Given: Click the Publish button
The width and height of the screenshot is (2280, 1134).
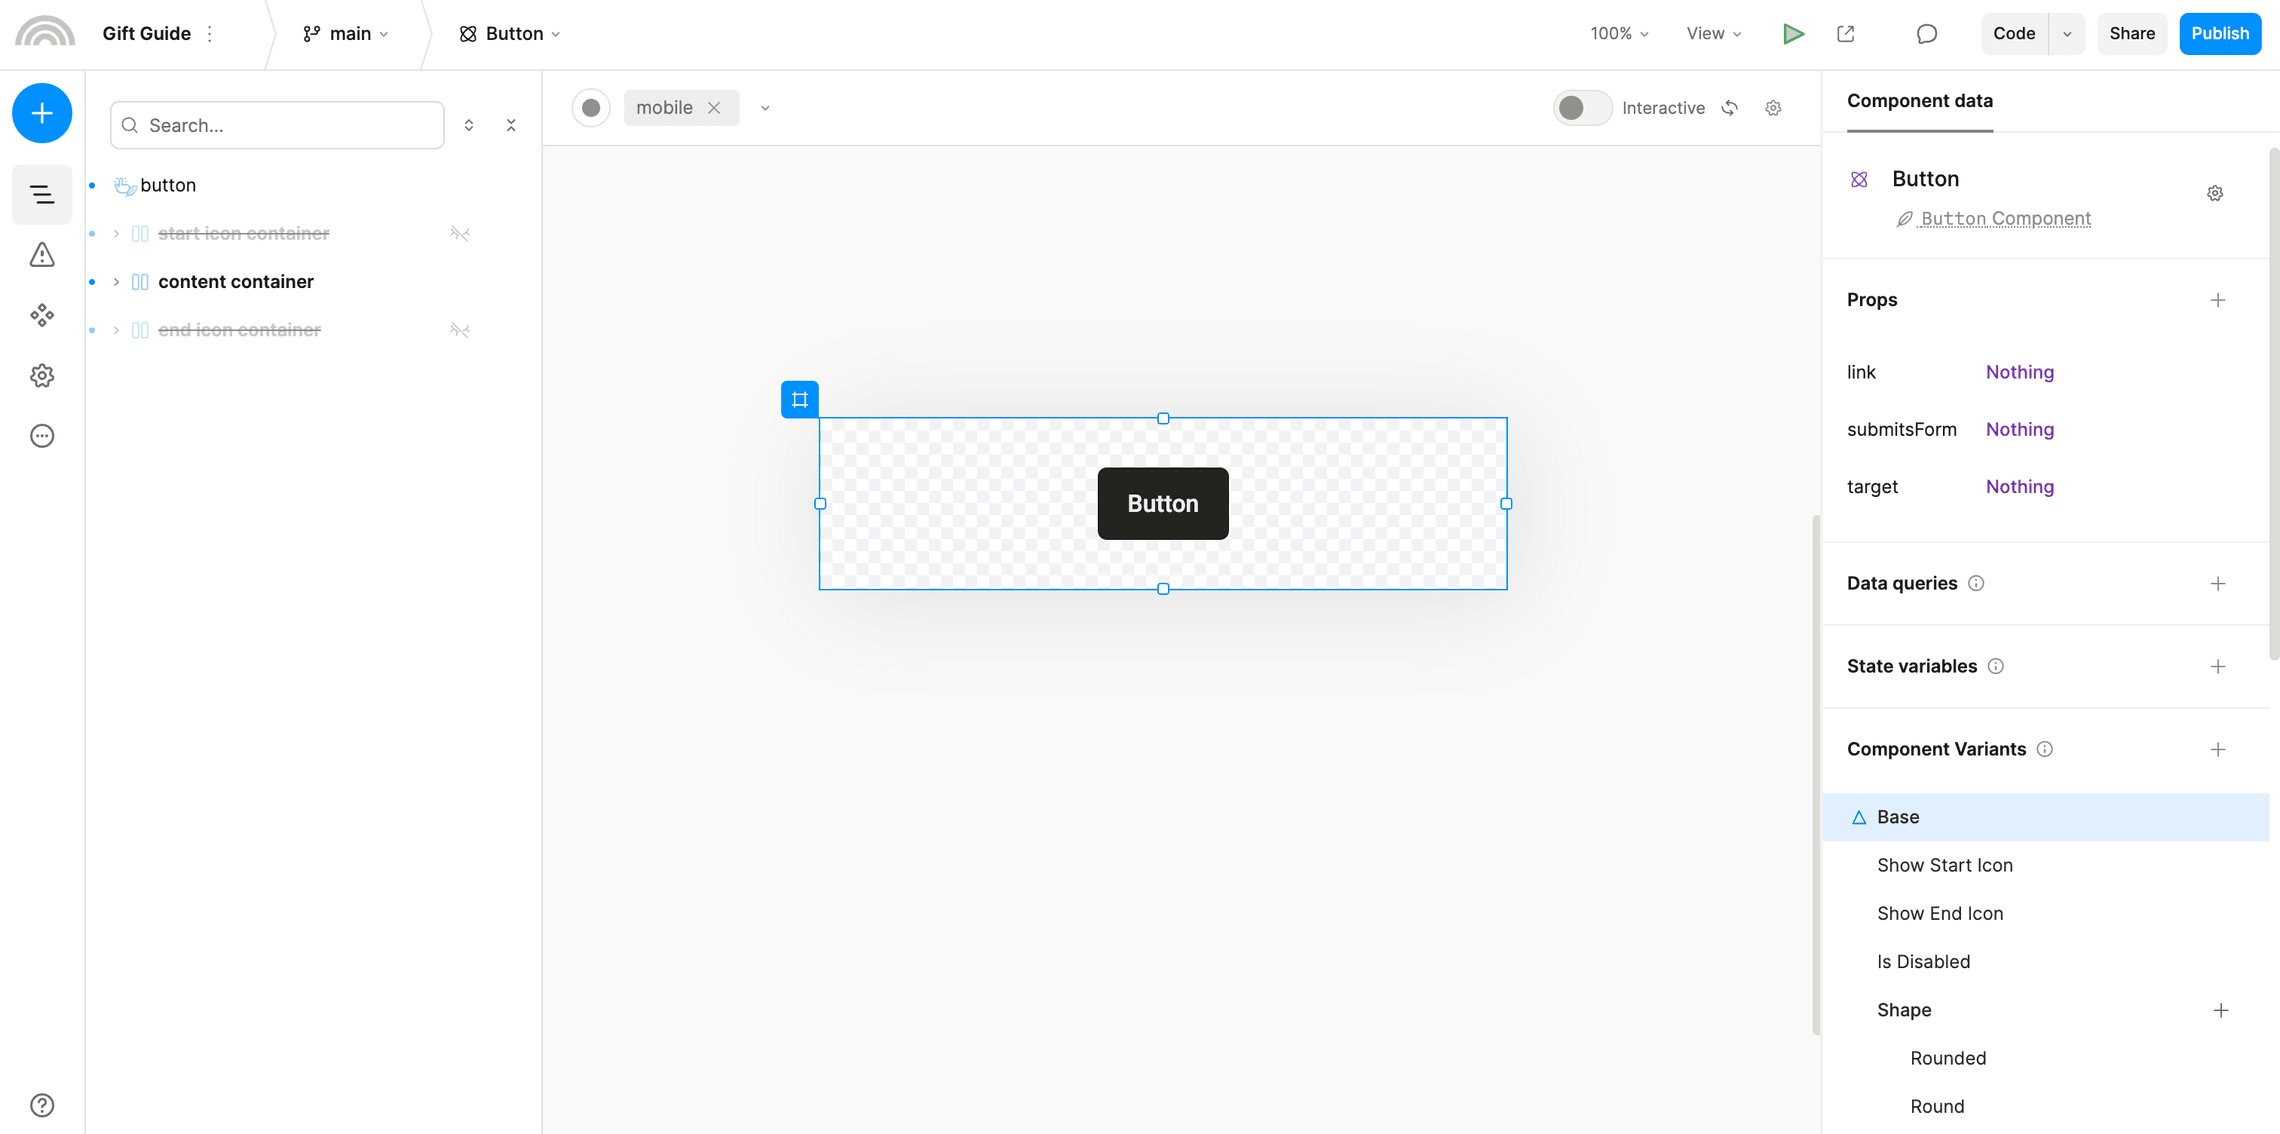Looking at the screenshot, I should pos(2220,33).
